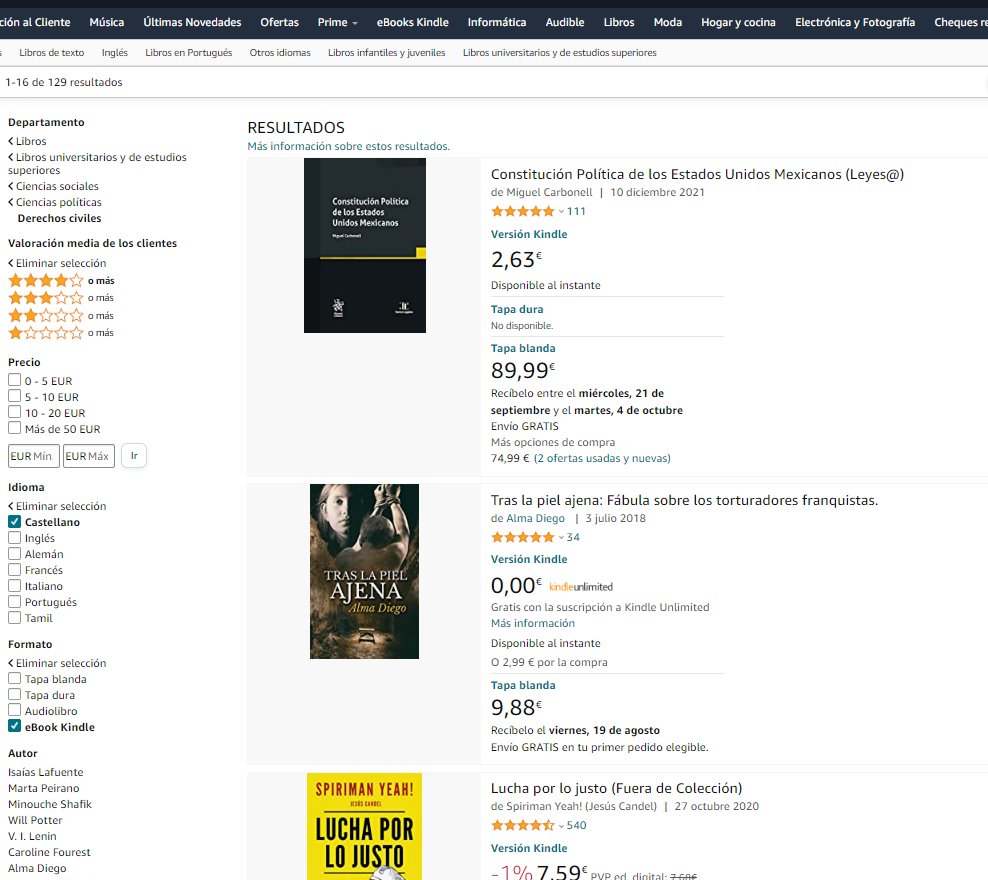
Task: Click the Ir price filter button
Action: click(134, 455)
